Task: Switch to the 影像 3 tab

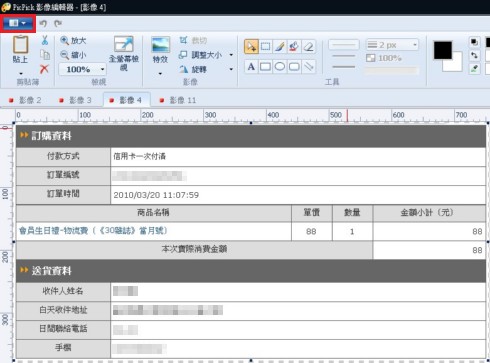Action: (75, 100)
